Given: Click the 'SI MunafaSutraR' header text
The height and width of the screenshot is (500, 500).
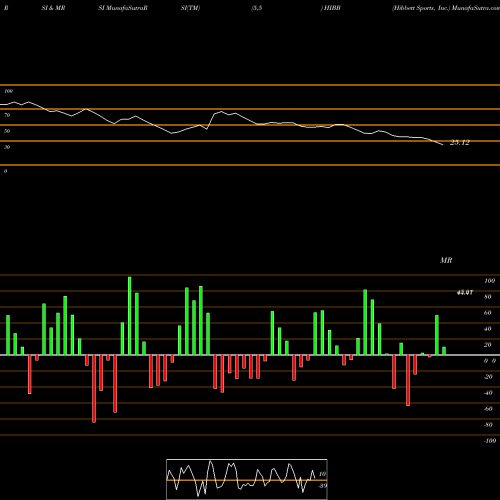Looking at the screenshot, I should click(x=123, y=8).
